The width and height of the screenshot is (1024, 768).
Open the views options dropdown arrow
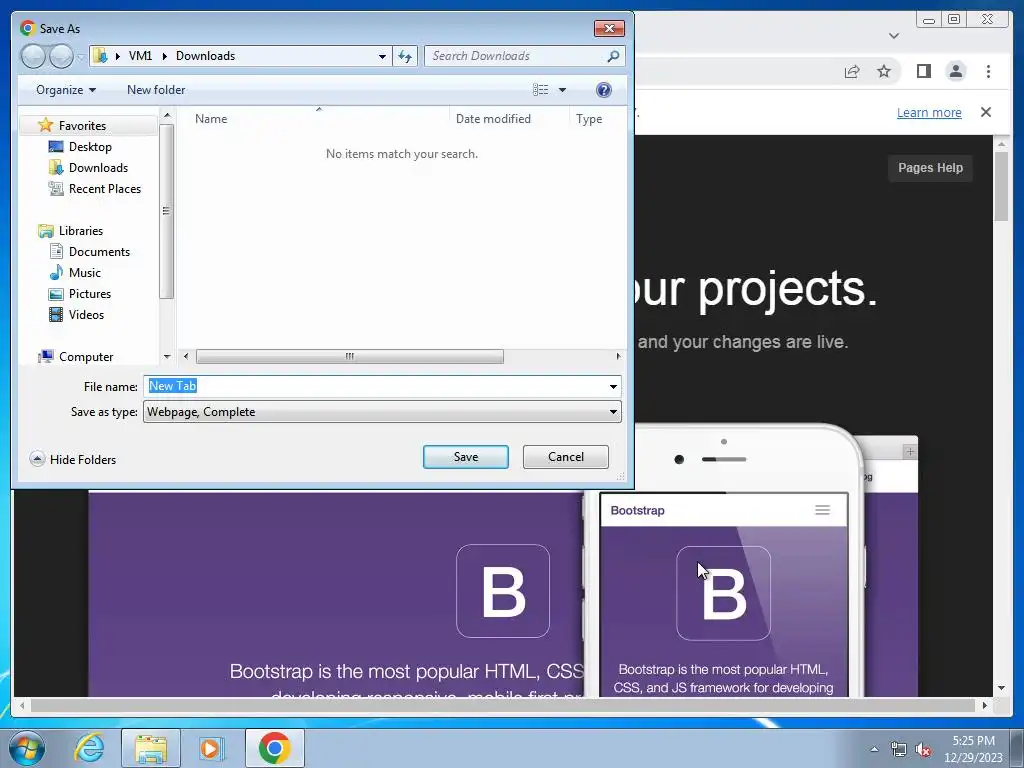562,90
